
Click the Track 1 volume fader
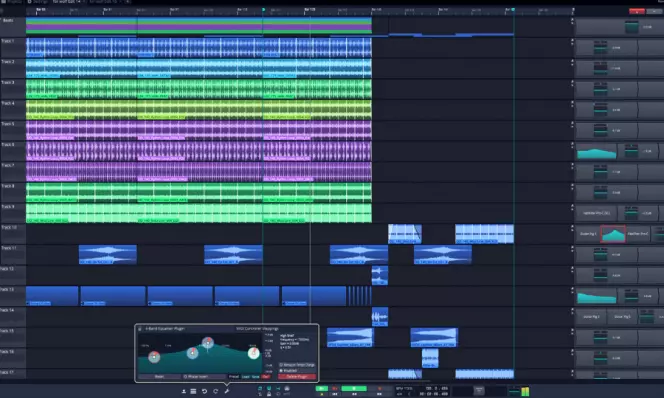click(x=600, y=47)
